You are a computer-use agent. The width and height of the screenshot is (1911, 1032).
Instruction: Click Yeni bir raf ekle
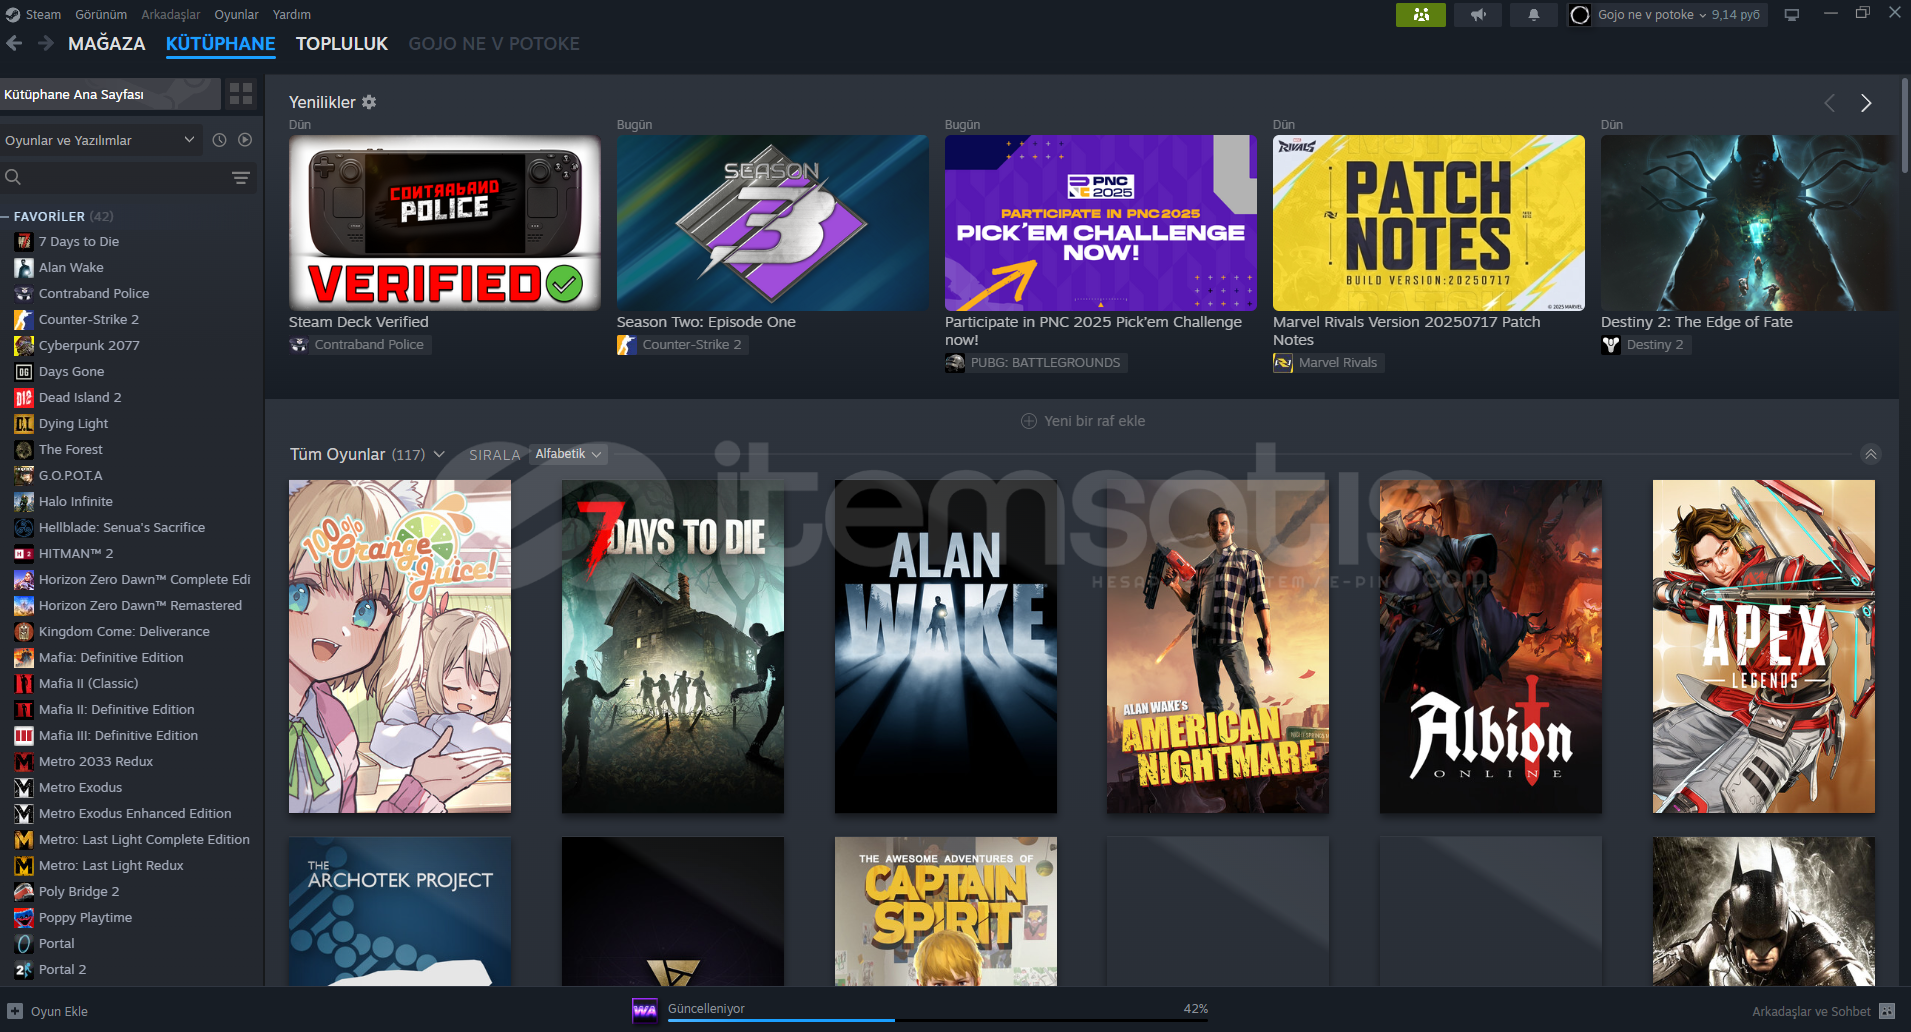(x=1083, y=421)
